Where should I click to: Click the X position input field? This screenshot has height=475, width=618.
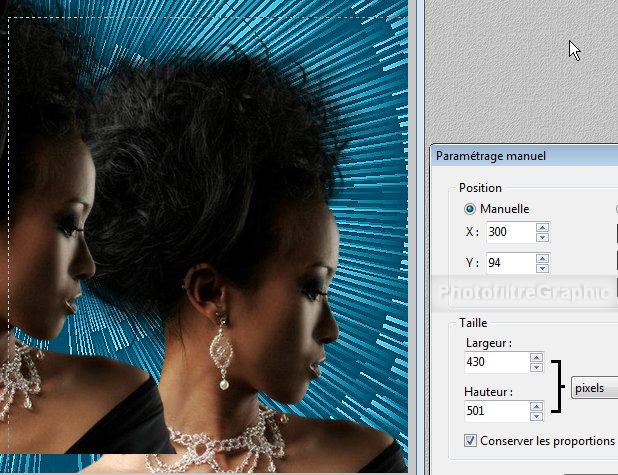tap(510, 232)
